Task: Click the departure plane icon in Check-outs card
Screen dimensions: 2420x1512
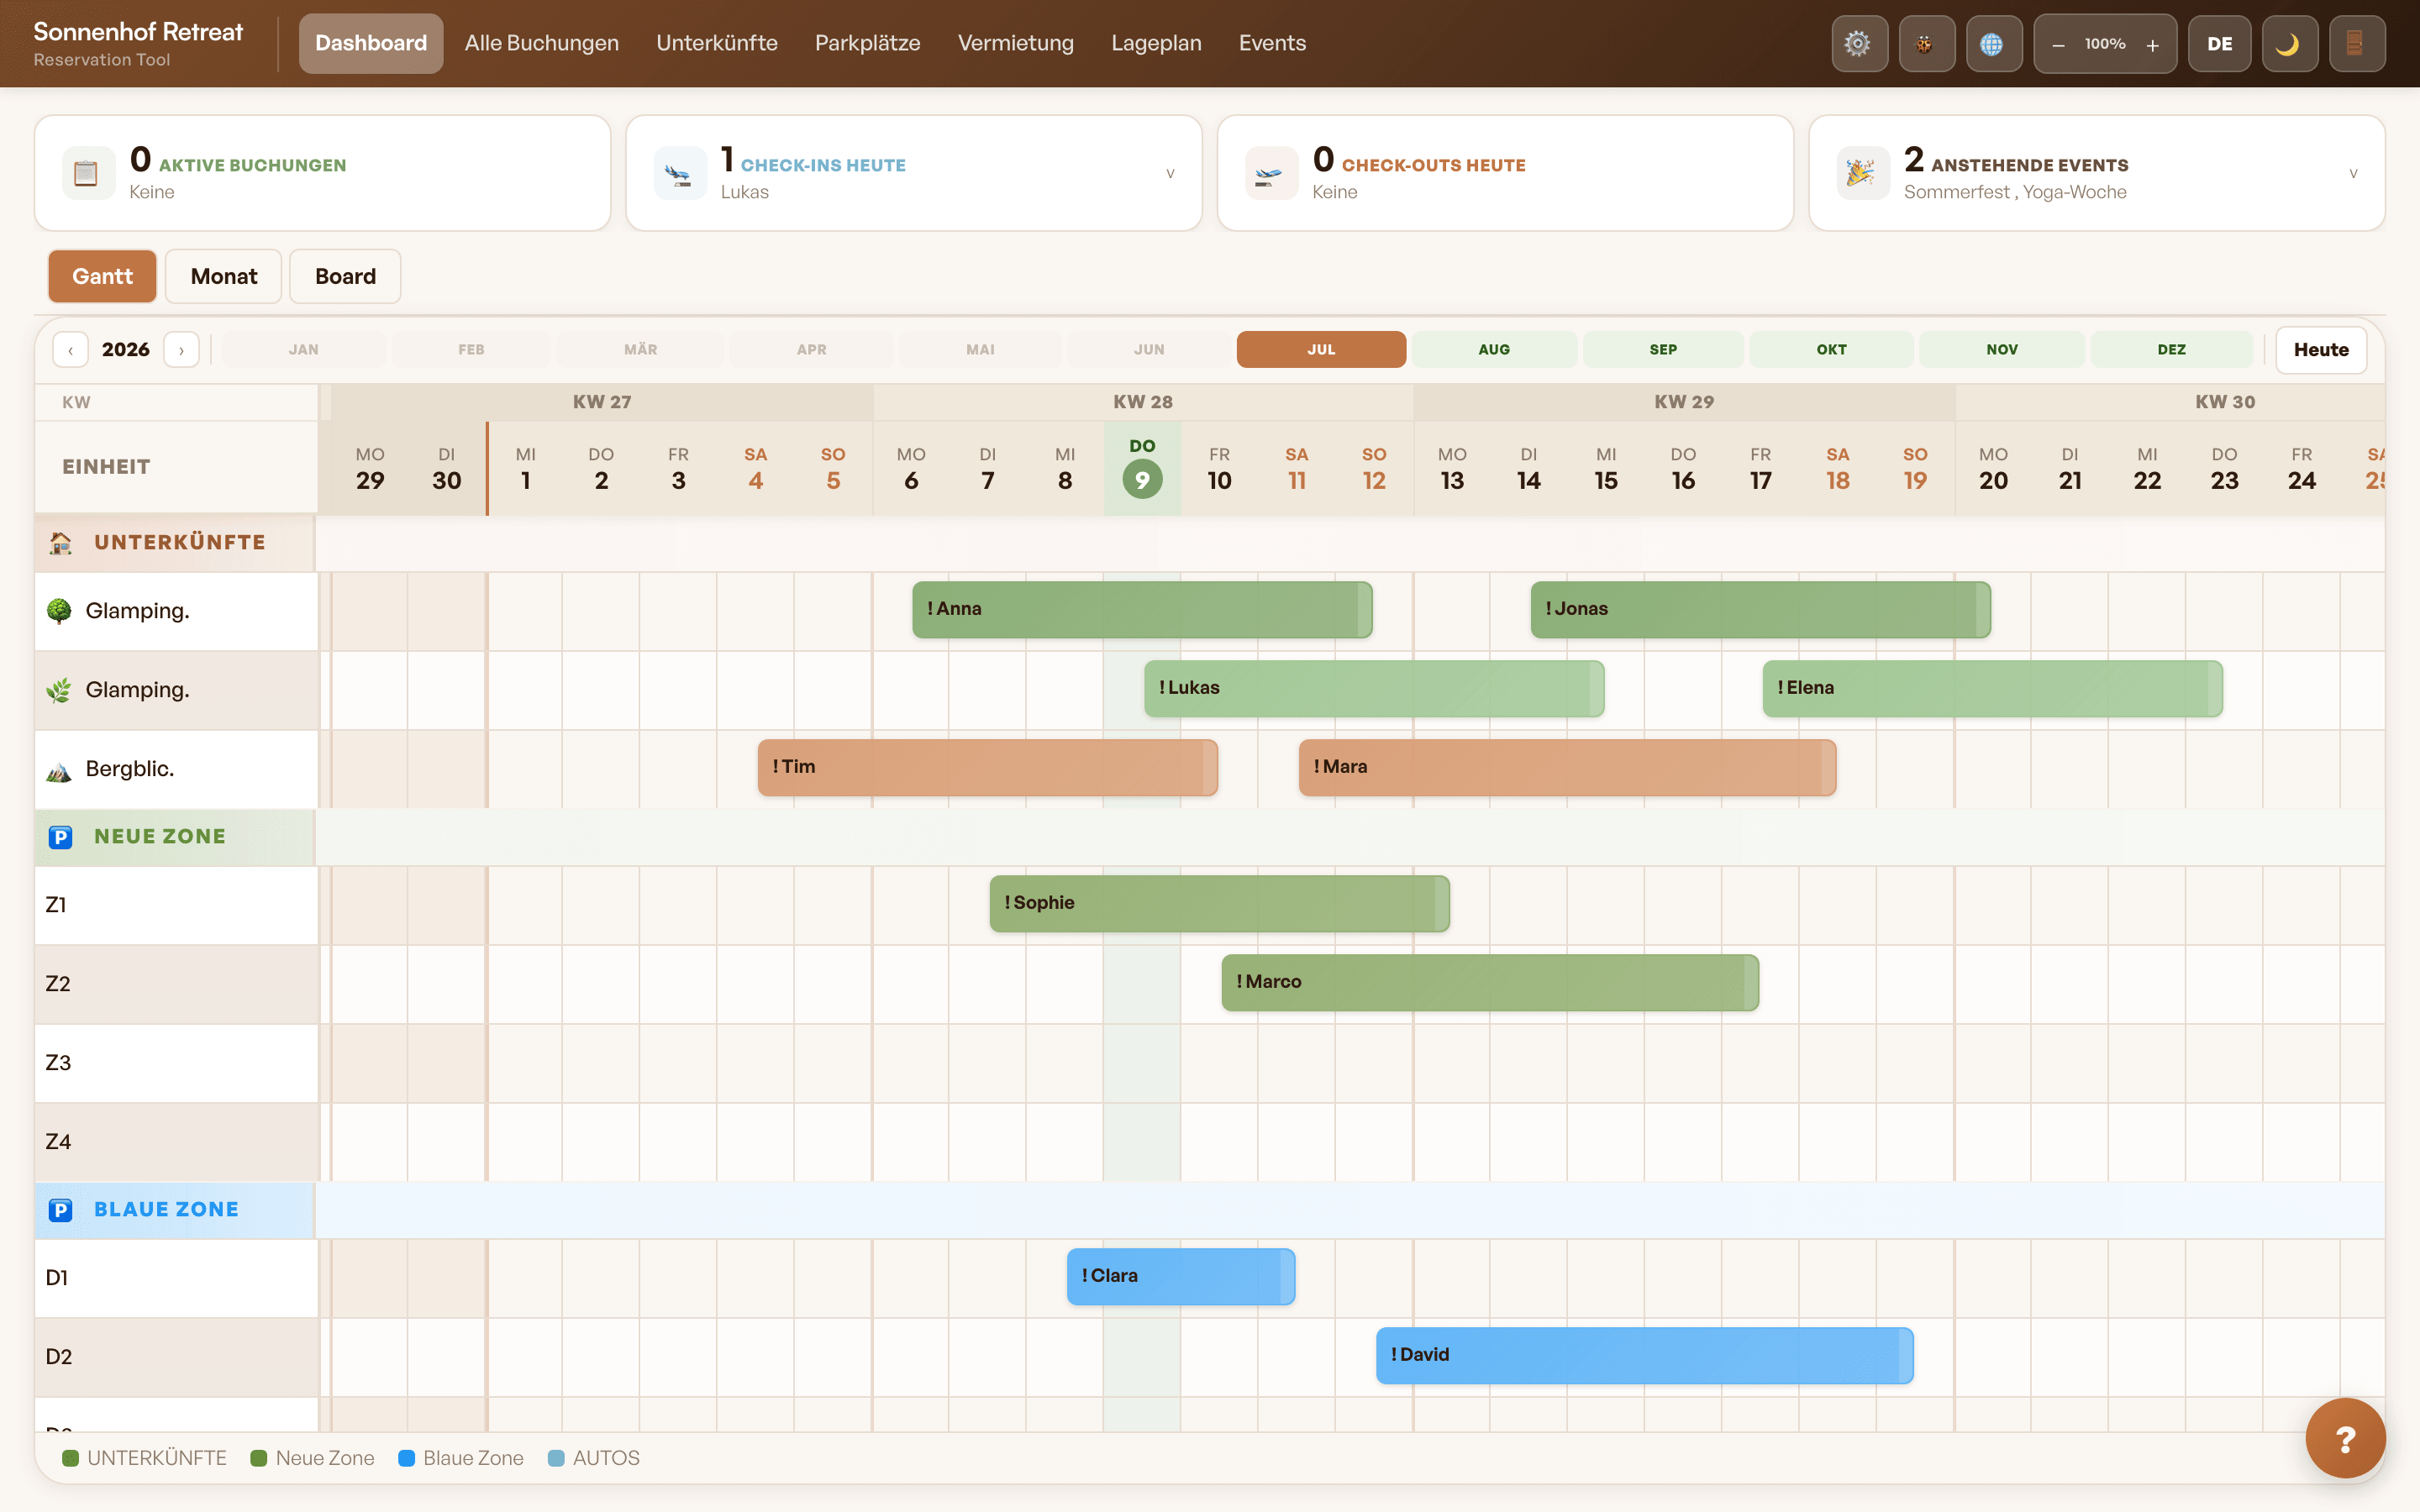Action: [x=1271, y=173]
